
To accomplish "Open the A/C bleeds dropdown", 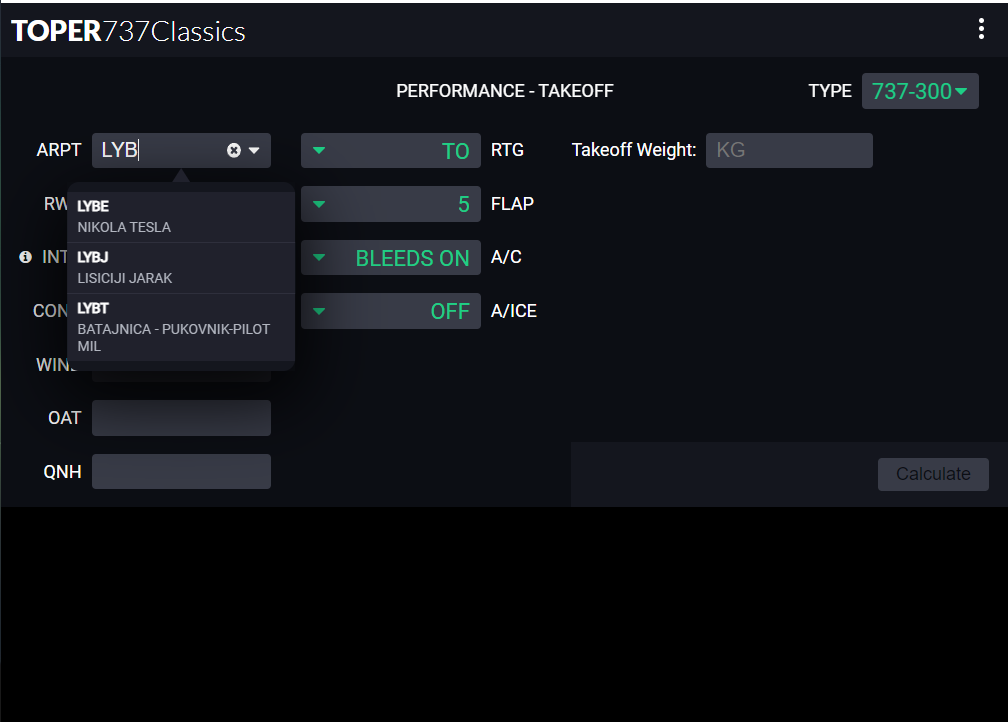I will 390,258.
